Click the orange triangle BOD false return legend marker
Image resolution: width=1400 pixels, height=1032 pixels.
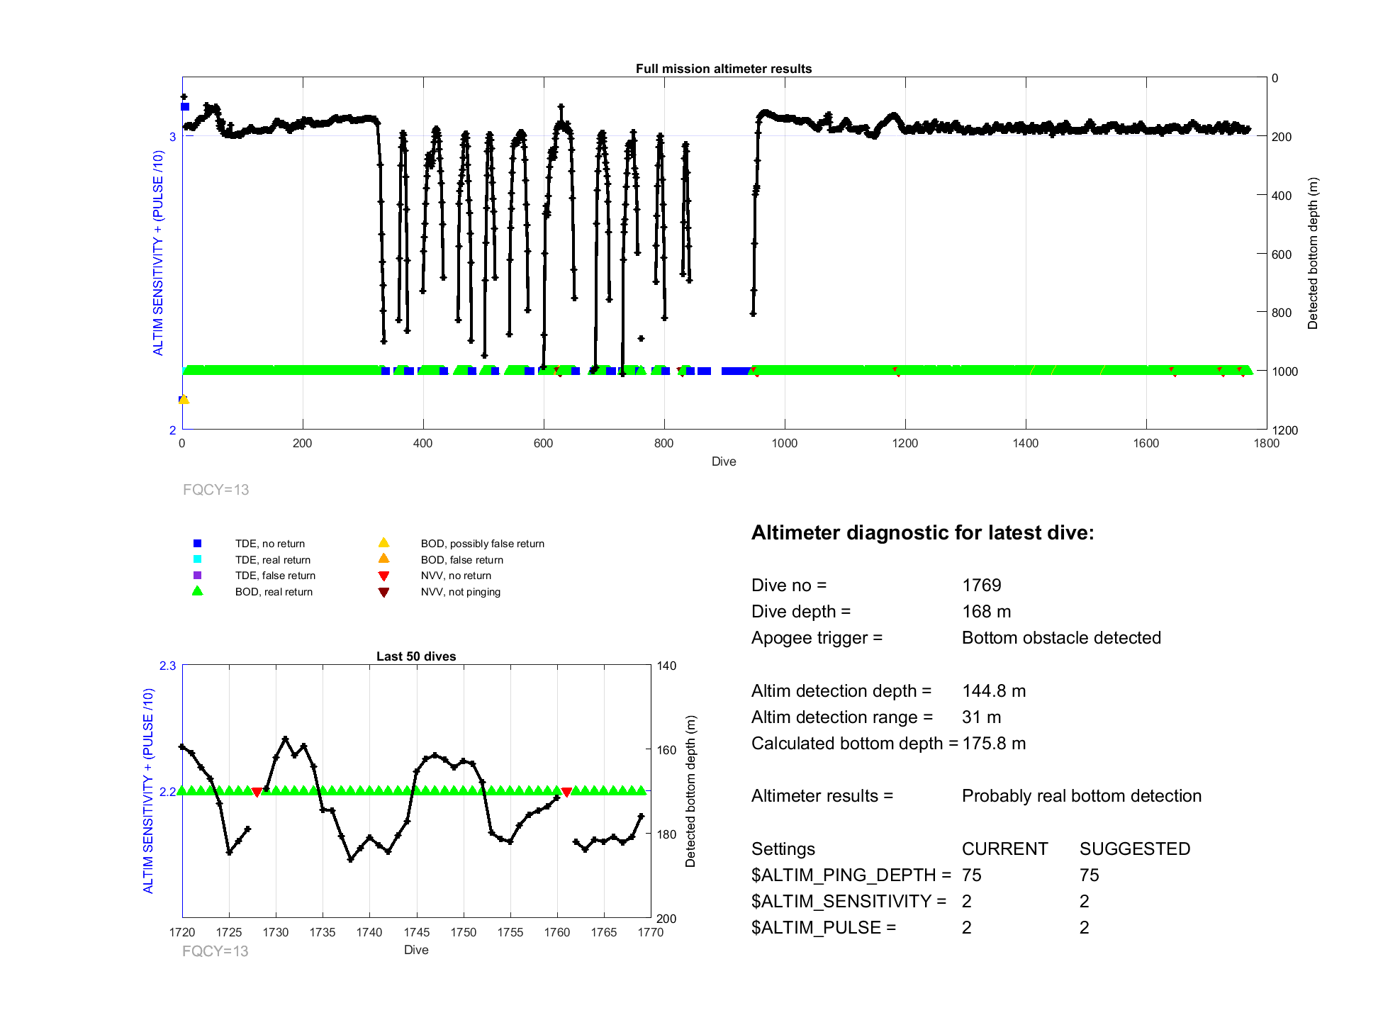[383, 559]
